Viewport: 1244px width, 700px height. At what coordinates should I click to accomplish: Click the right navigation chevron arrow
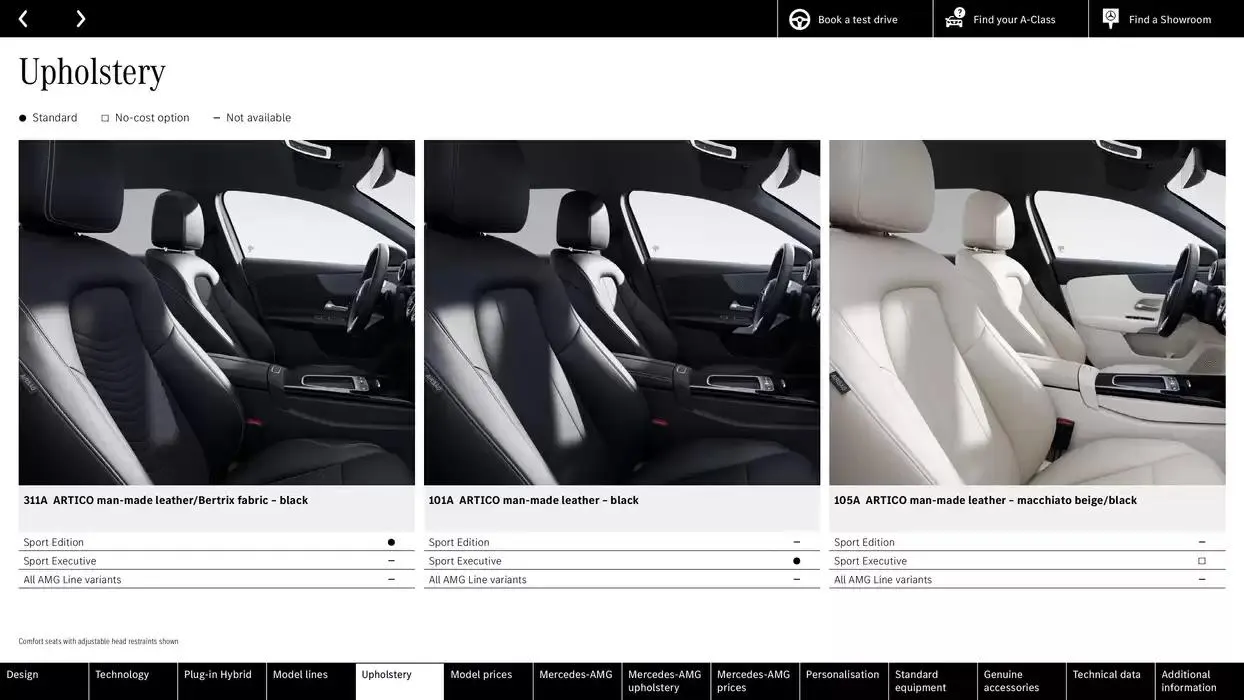click(80, 18)
